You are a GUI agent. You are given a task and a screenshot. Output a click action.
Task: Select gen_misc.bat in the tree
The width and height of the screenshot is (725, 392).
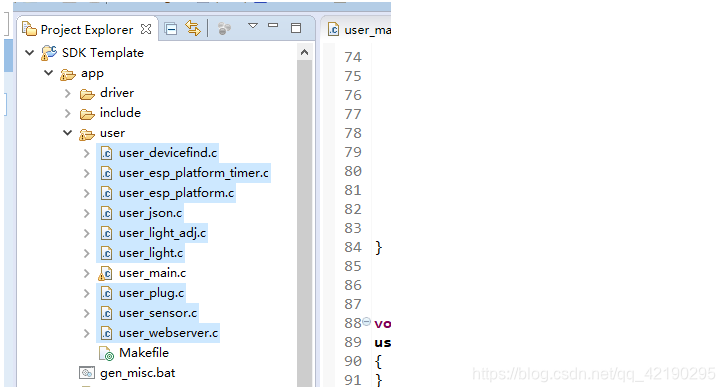point(137,373)
